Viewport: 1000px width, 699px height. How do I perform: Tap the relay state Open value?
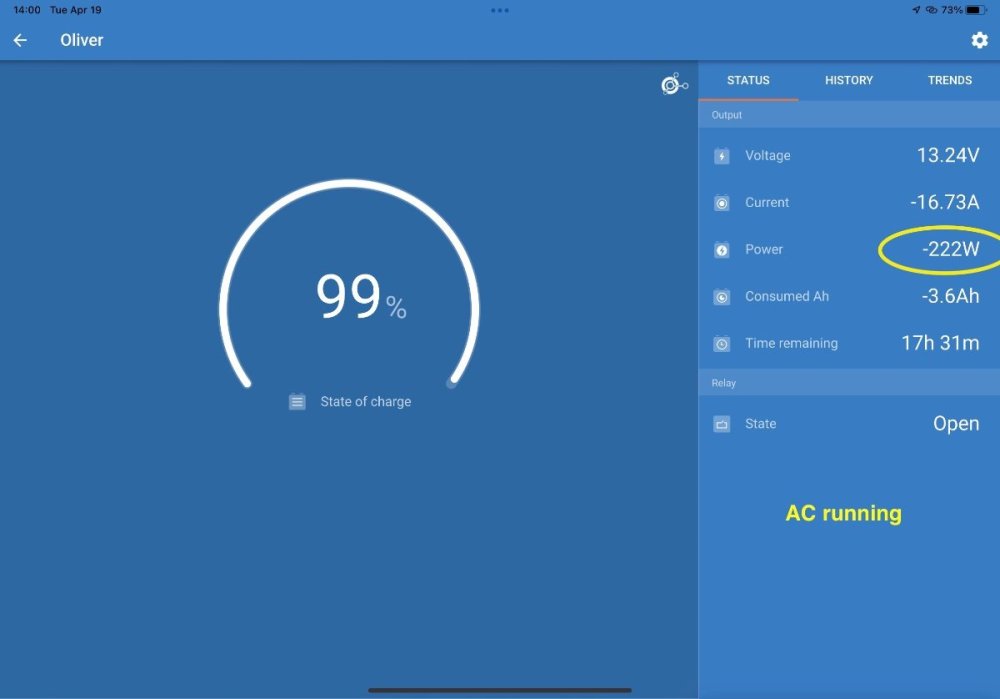tap(956, 424)
